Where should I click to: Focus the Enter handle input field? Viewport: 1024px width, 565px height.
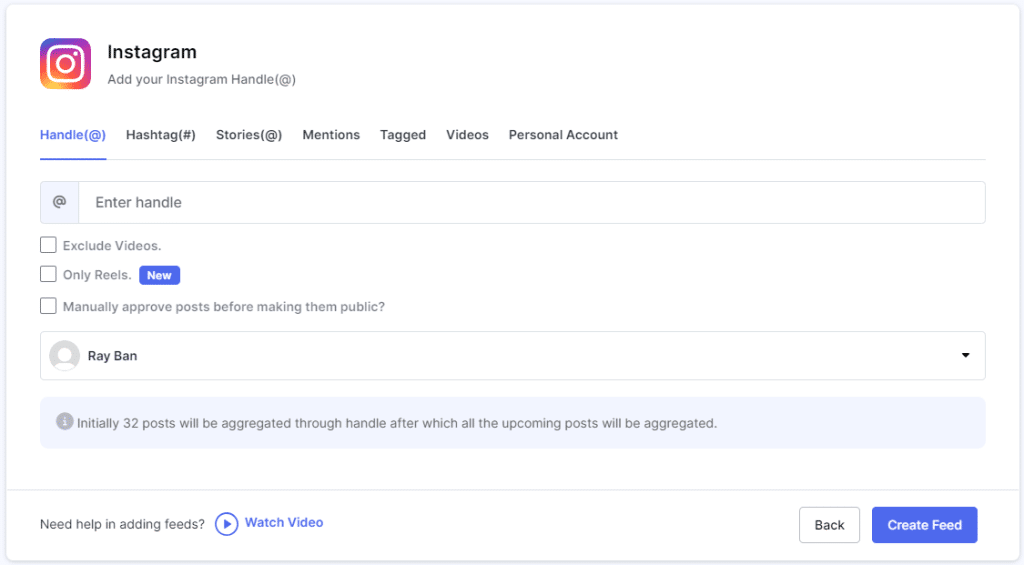(530, 202)
